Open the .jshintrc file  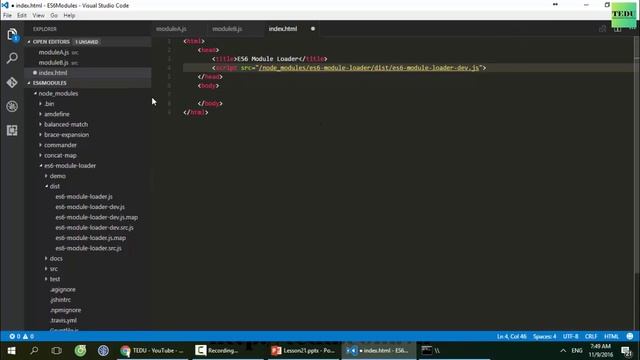coord(60,300)
